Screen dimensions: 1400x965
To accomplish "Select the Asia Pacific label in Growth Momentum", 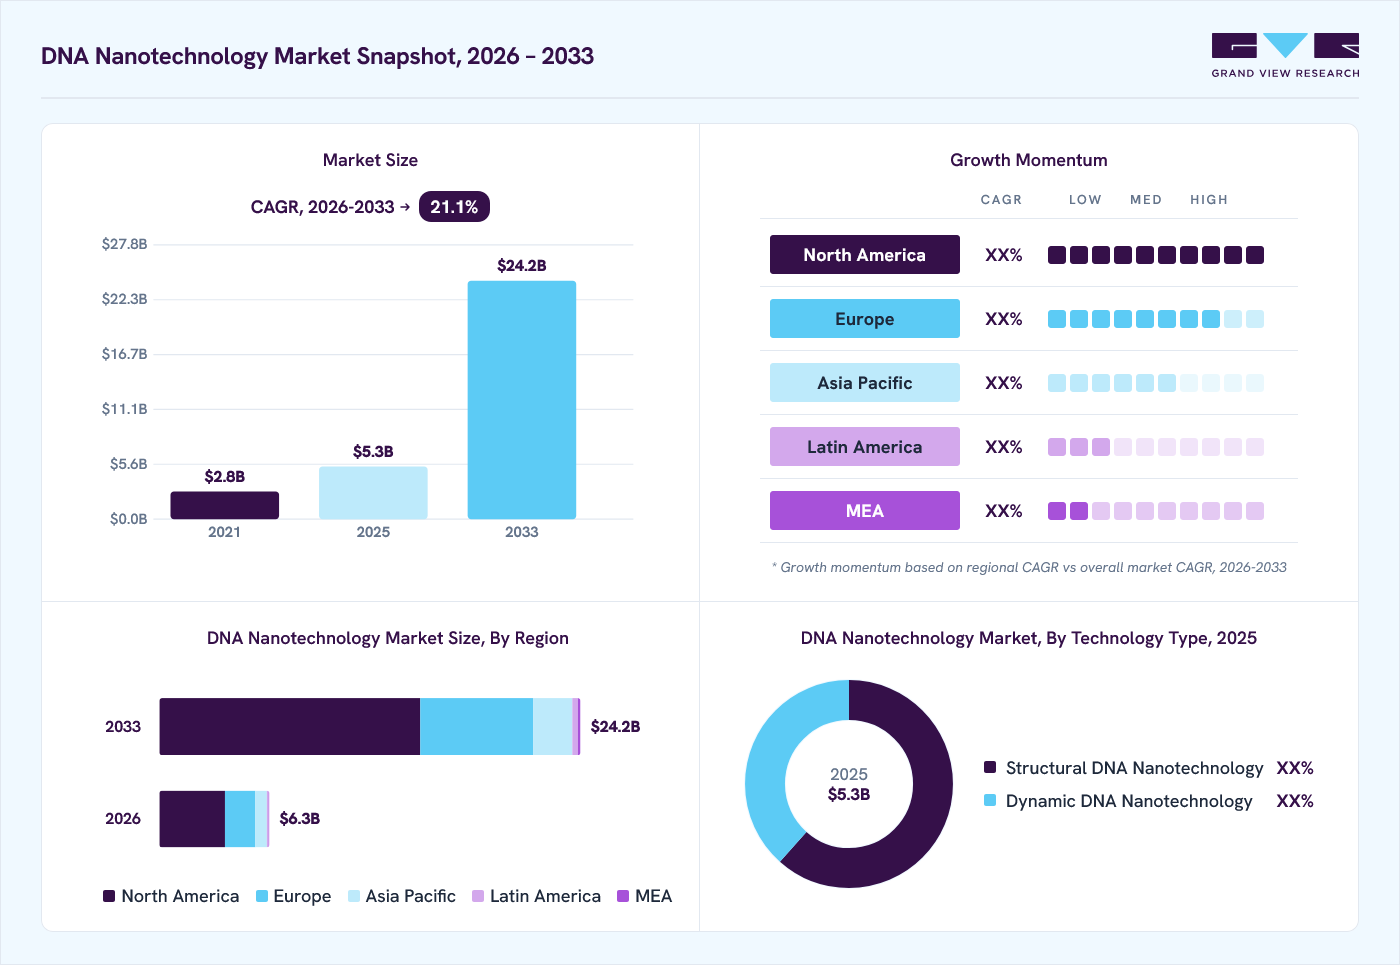I will click(865, 383).
